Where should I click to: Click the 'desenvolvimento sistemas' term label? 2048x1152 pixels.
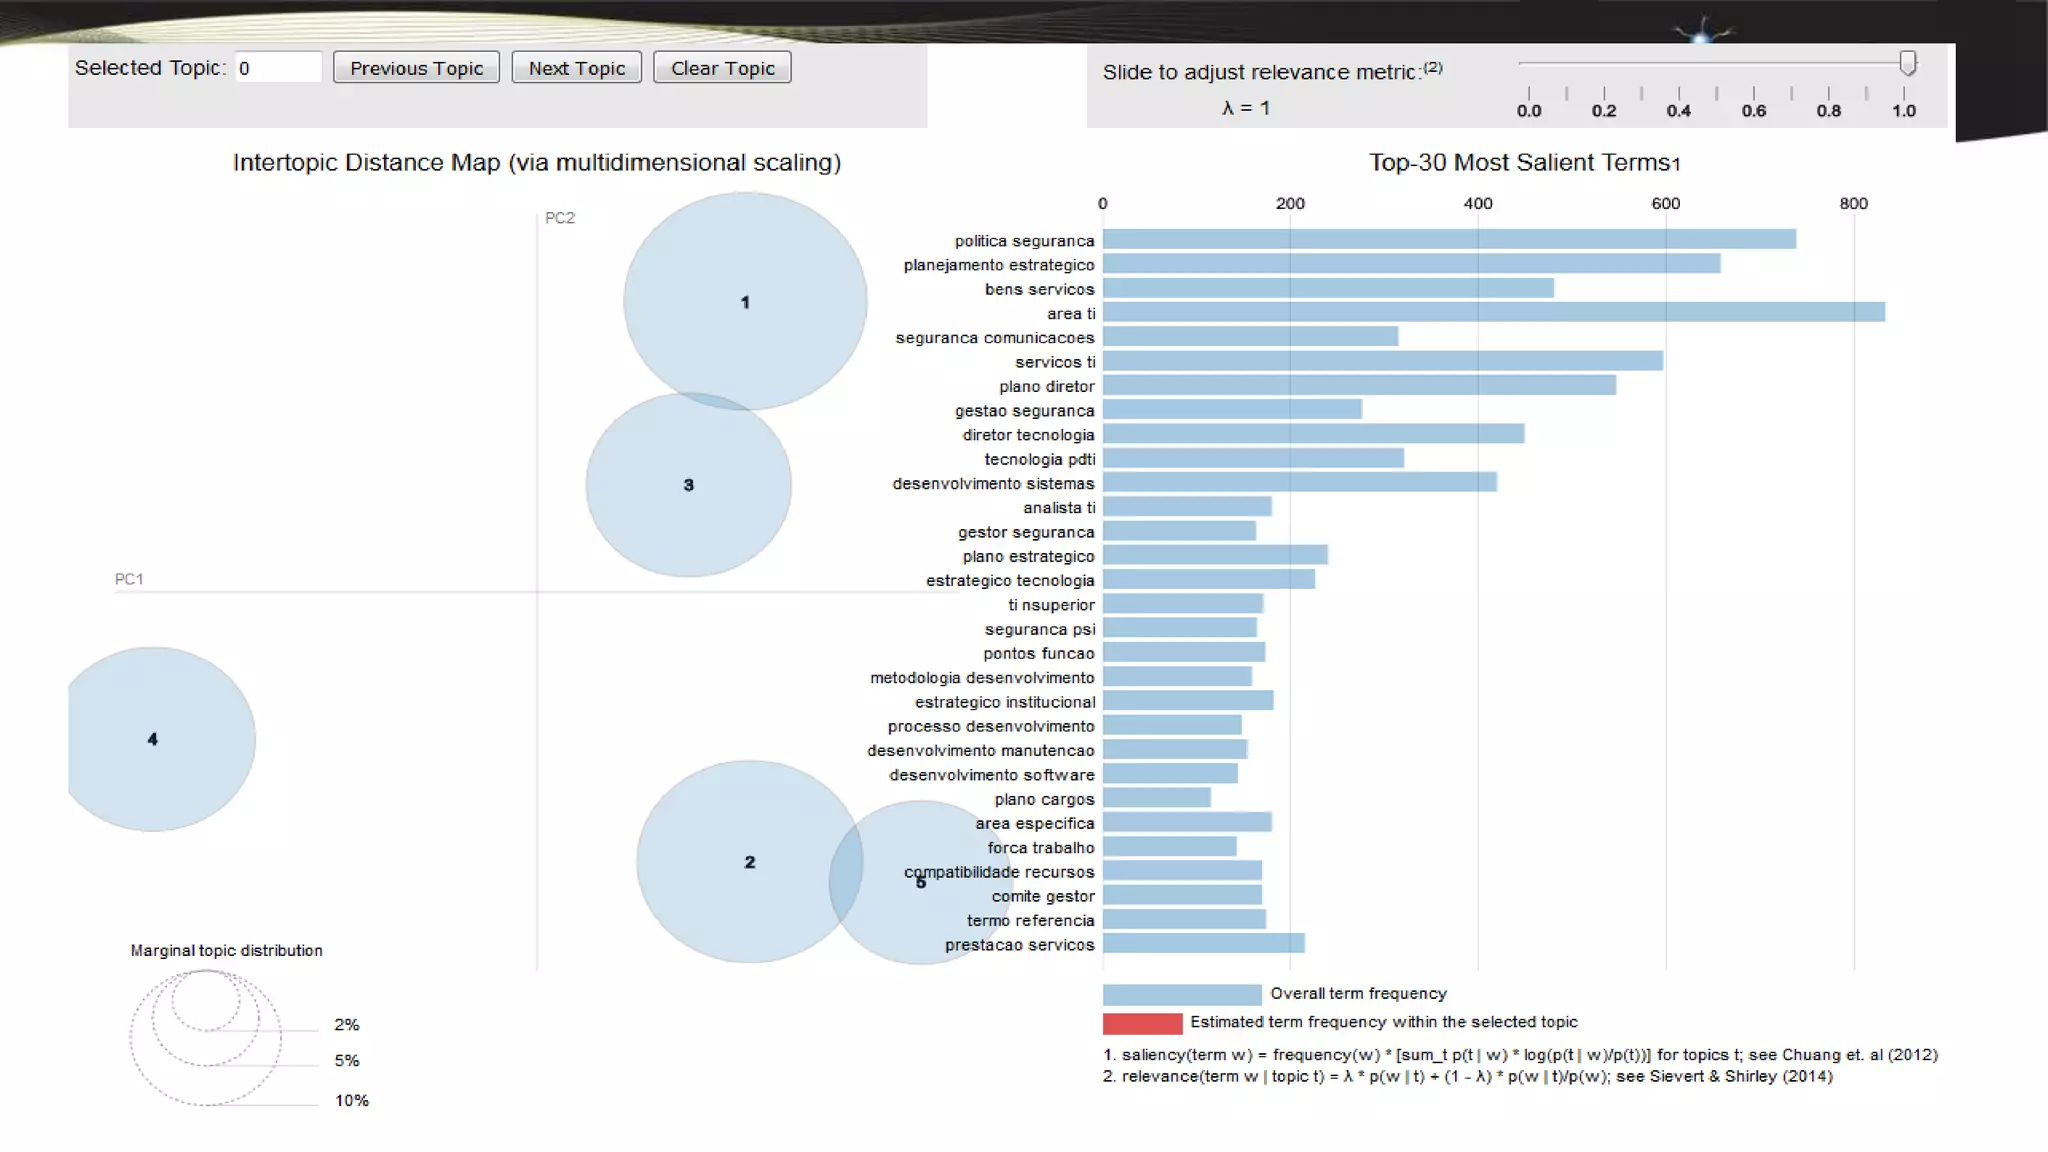tap(993, 484)
